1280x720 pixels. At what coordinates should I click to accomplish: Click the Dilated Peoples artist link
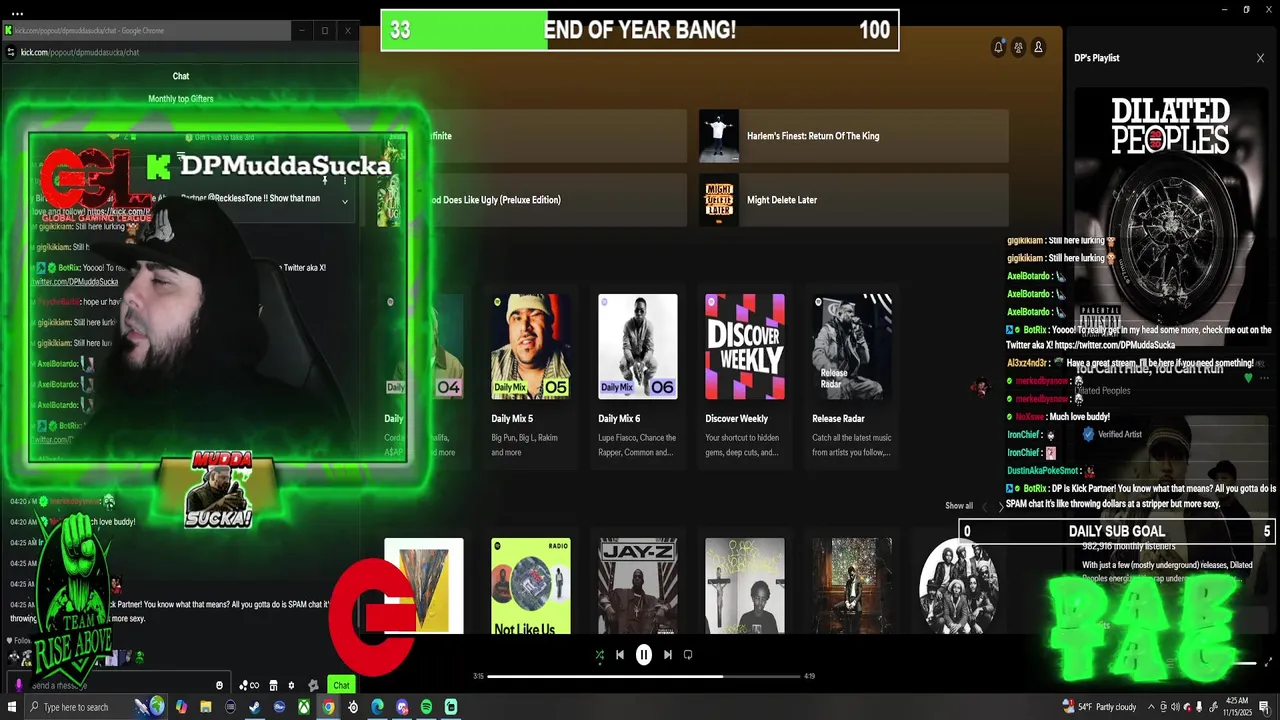pos(1103,391)
